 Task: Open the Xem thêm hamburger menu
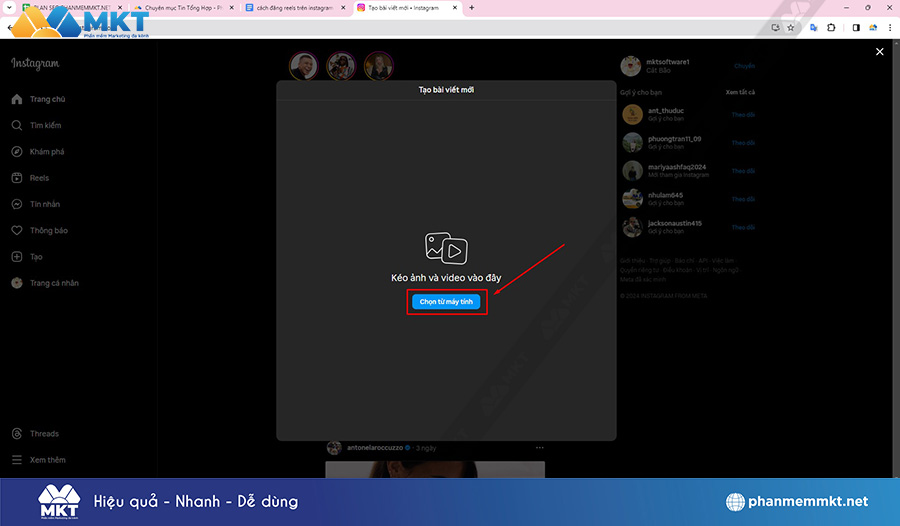coord(17,460)
